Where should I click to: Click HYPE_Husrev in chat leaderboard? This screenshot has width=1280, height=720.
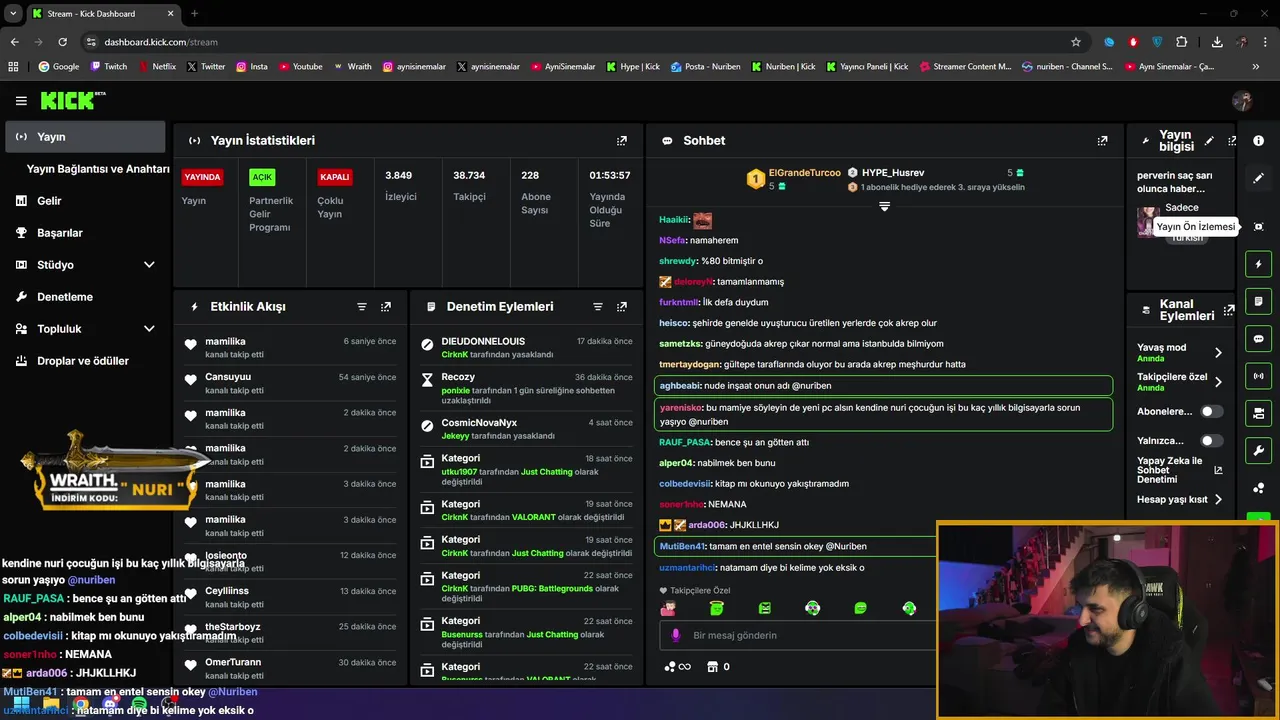point(893,172)
